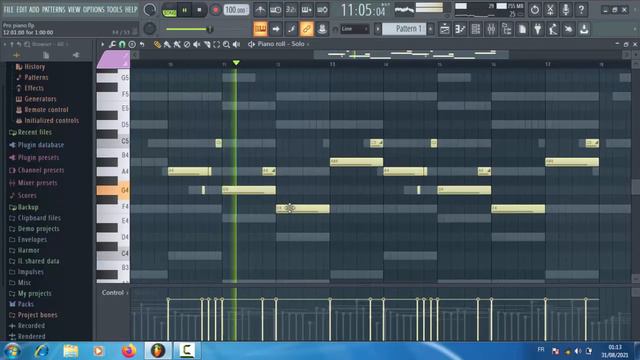Screen dimensions: 640x360
Task: Open the Line snap dropdown
Action: 354,29
